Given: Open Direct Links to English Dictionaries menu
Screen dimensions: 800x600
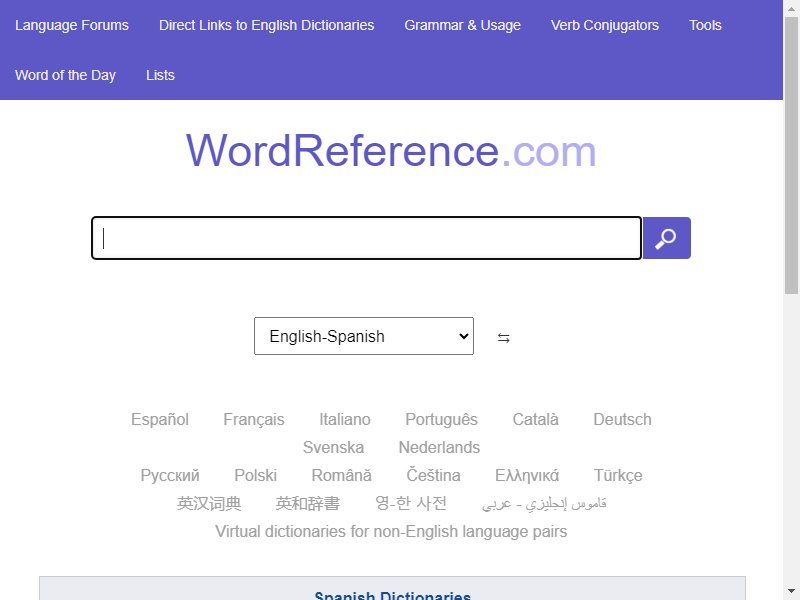Looking at the screenshot, I should (x=267, y=25).
